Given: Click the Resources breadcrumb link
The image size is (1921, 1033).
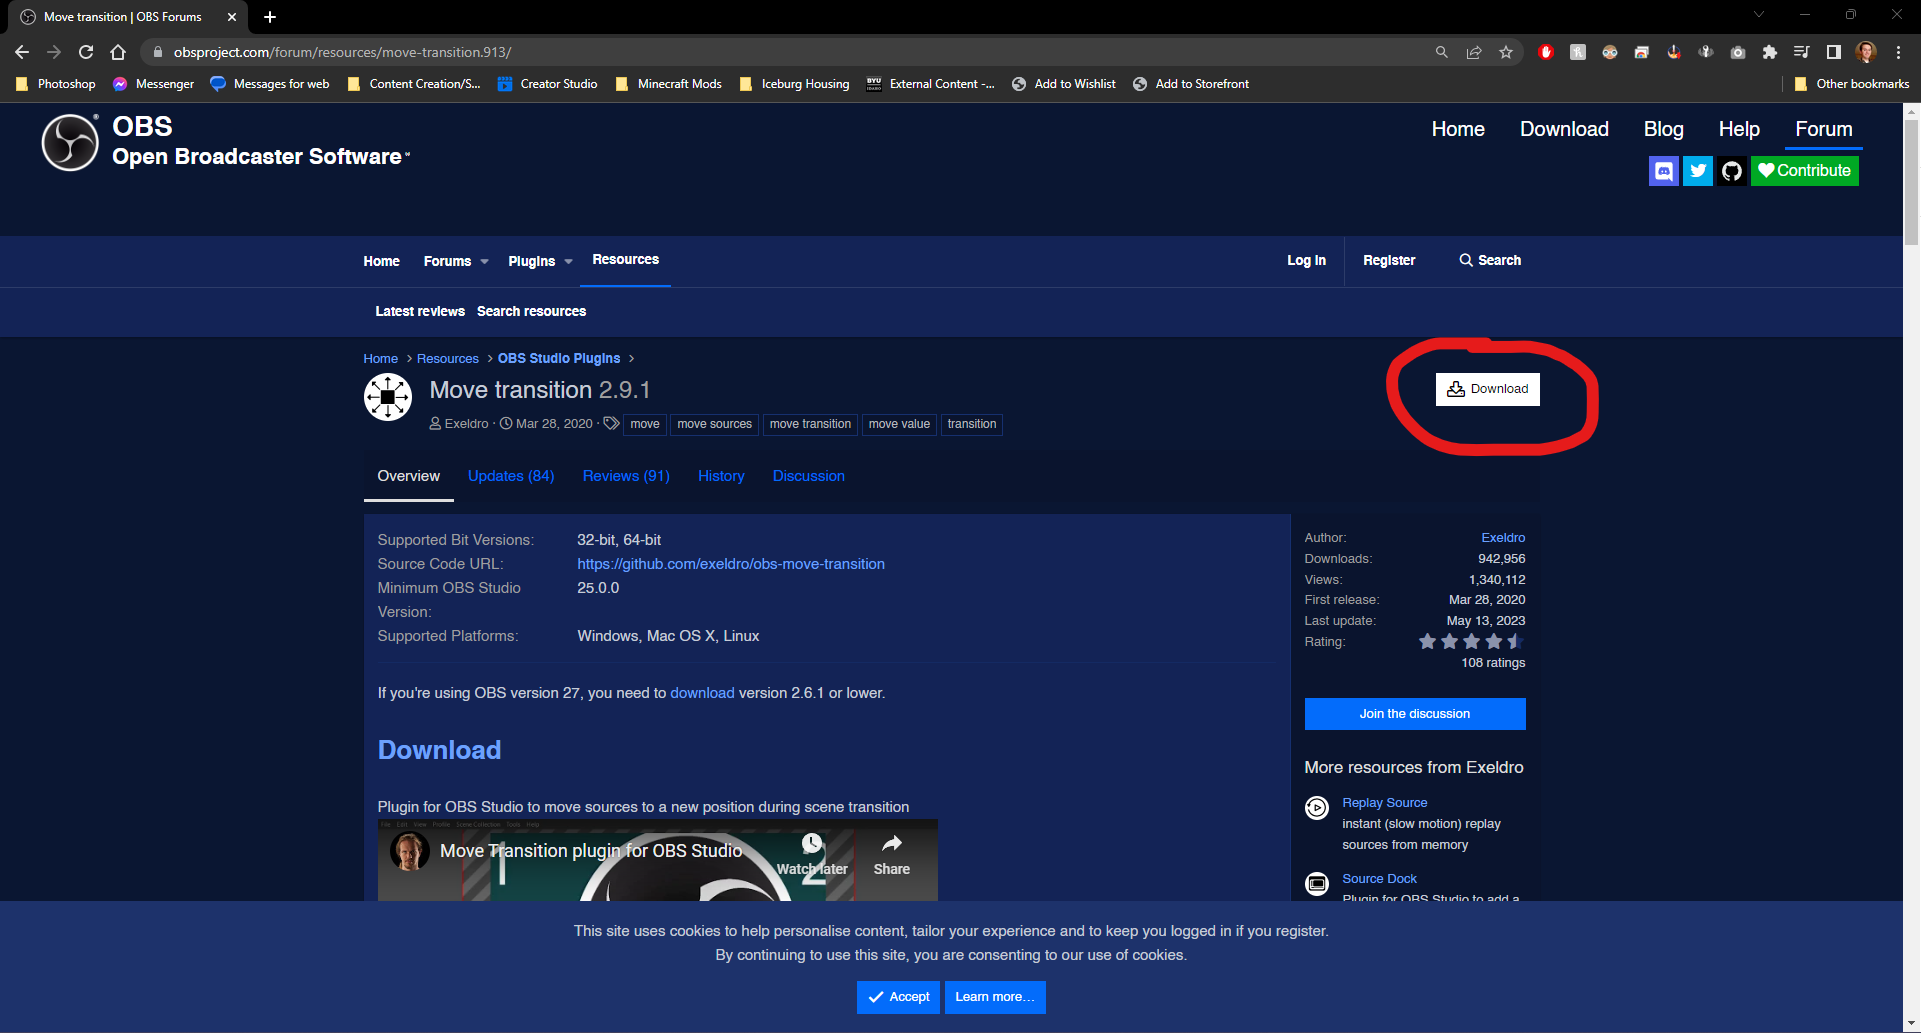Looking at the screenshot, I should pyautogui.click(x=448, y=359).
